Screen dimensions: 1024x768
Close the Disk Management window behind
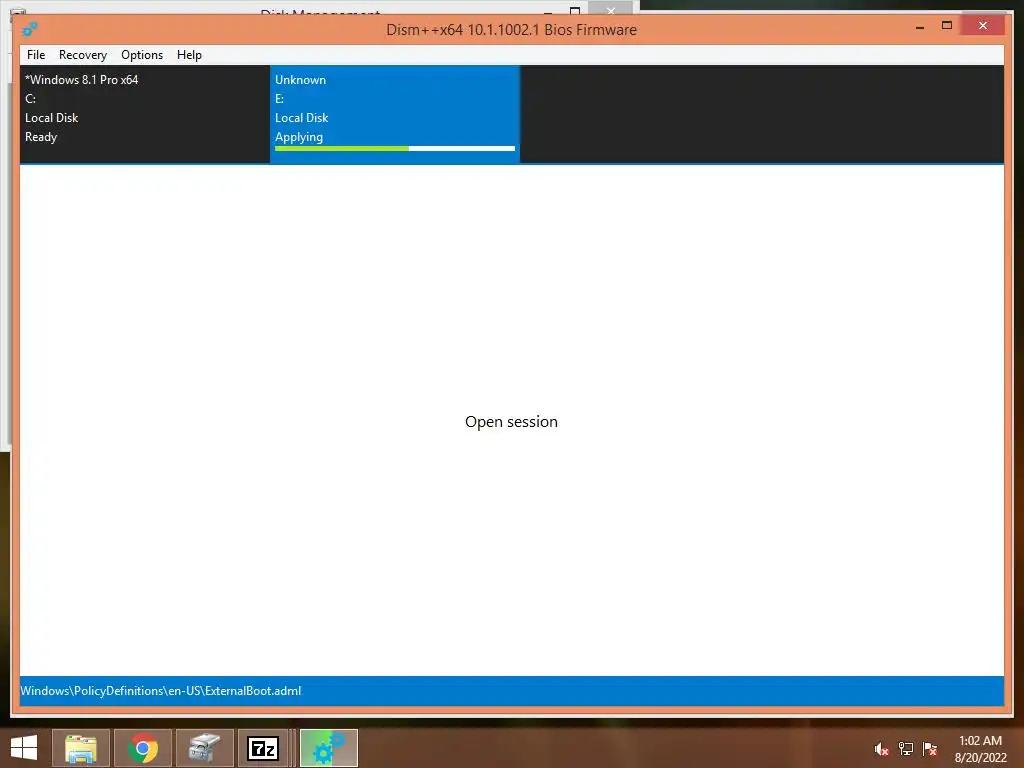(610, 9)
